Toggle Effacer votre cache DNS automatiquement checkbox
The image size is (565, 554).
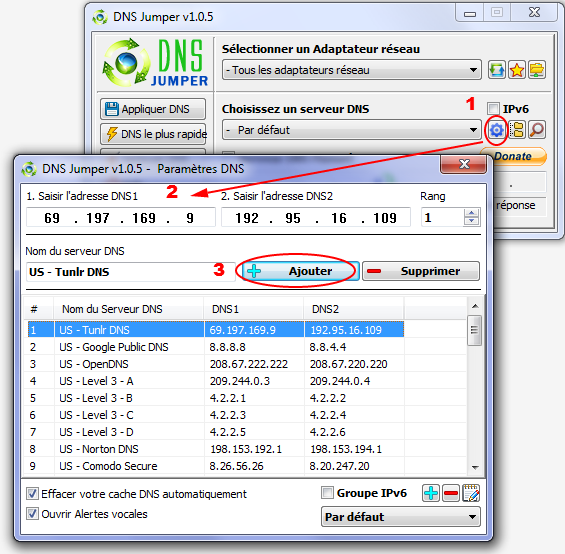[x=32, y=493]
